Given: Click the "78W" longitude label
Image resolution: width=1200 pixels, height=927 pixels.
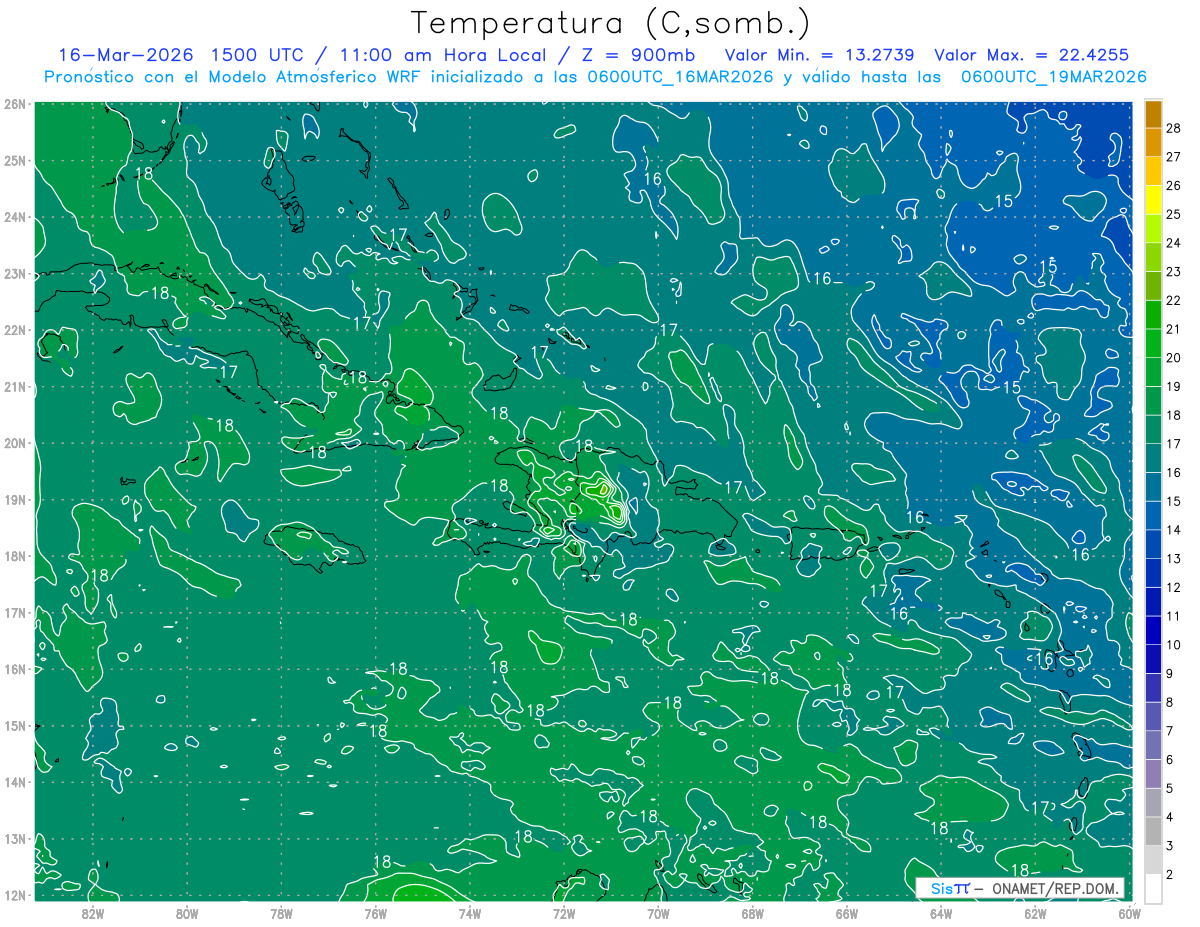Looking at the screenshot, I should (x=281, y=912).
